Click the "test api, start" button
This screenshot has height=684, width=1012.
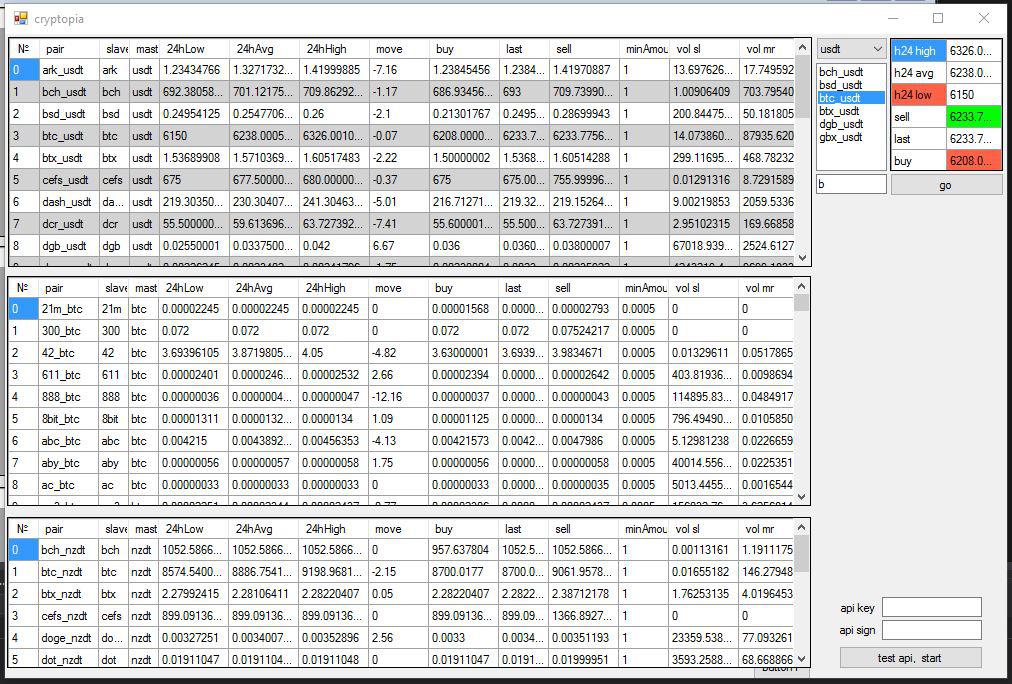pyautogui.click(x=910, y=658)
